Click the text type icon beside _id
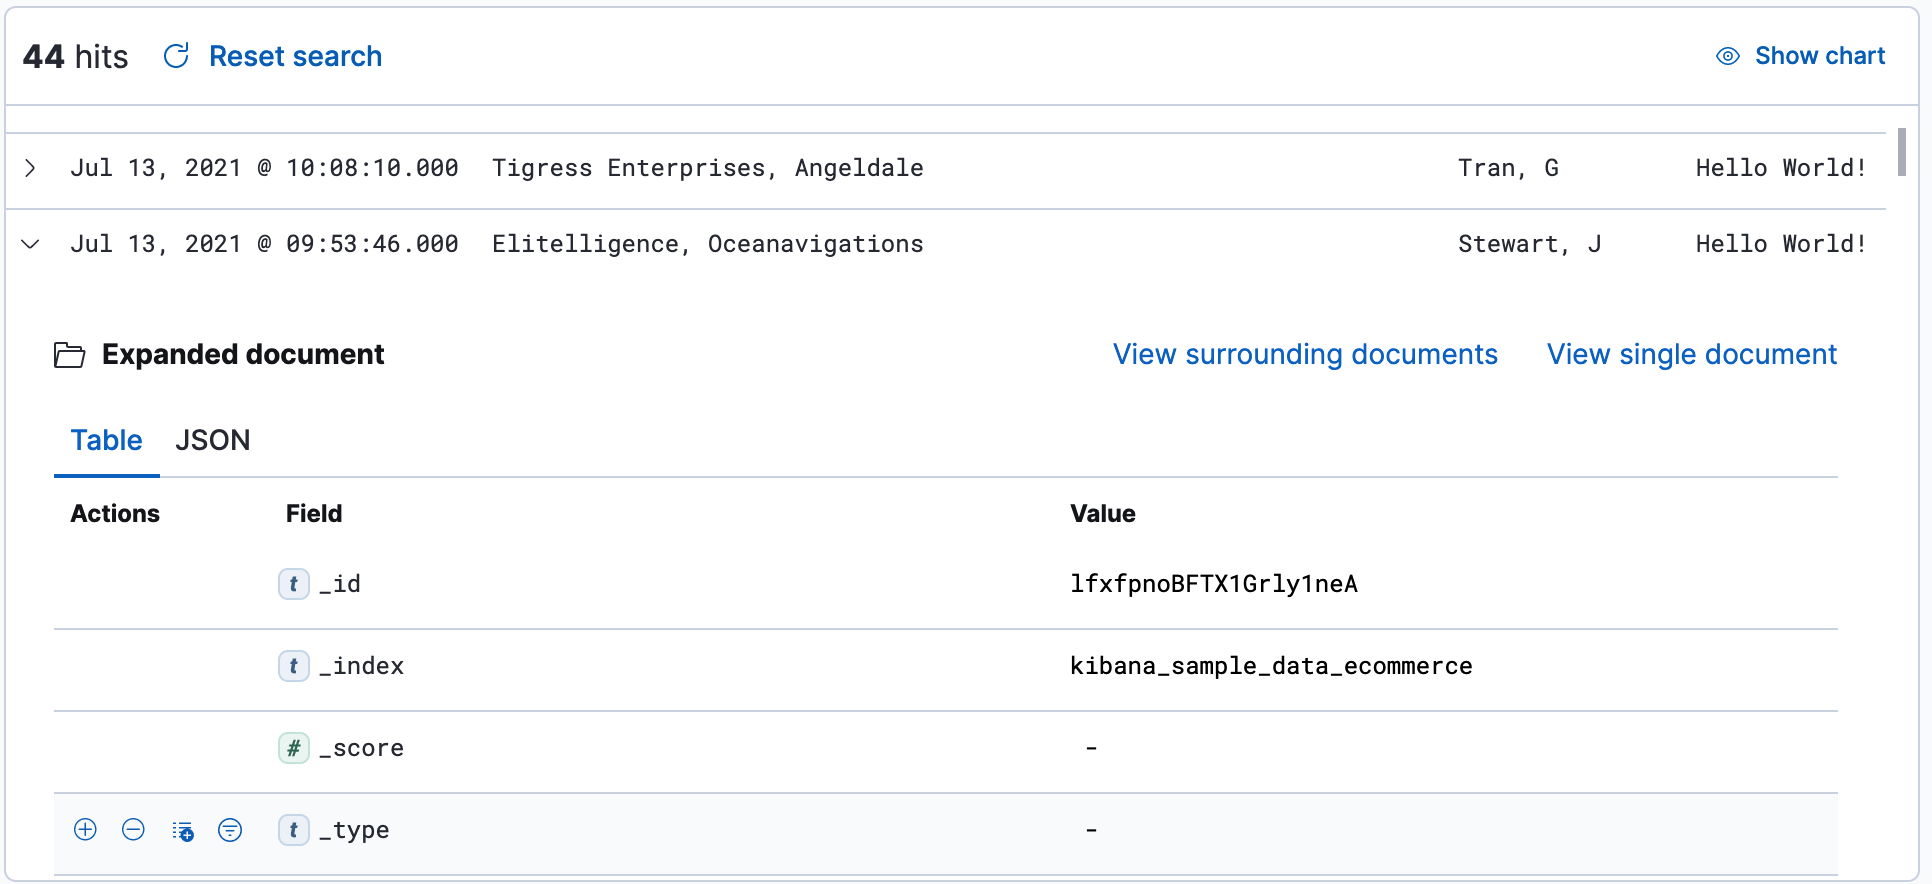Viewport: 1932px width, 884px height. 293,584
